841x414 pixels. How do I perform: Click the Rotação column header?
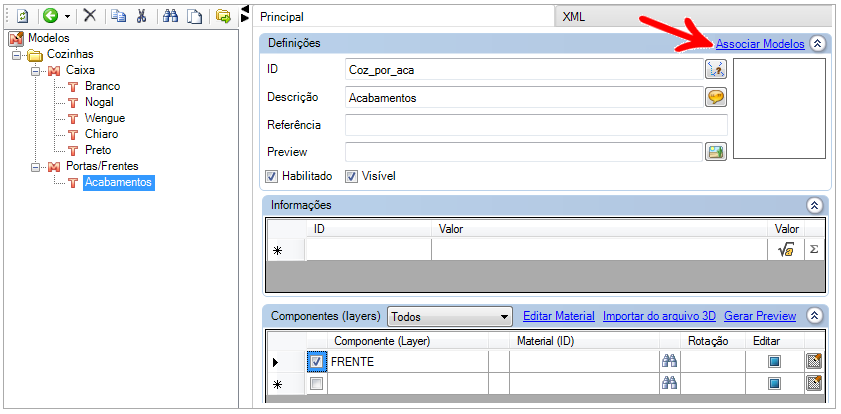point(713,341)
